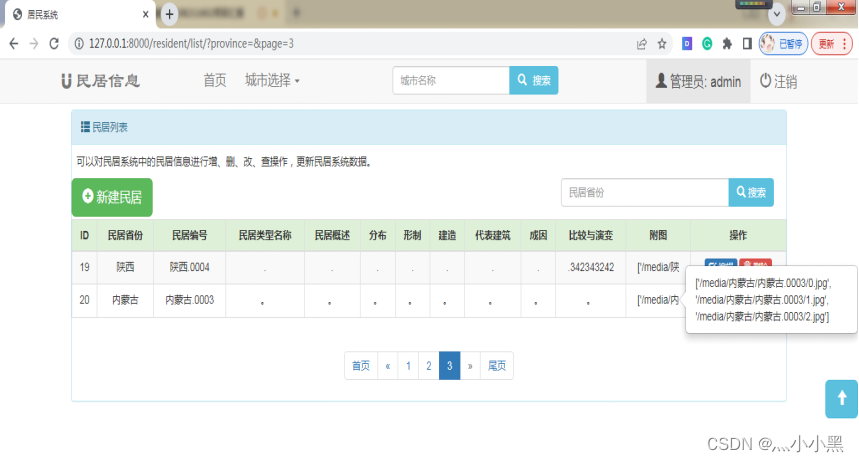Screen dimensions: 859x462
Task: Click the 尾页 pagination link
Action: pyautogui.click(x=497, y=366)
